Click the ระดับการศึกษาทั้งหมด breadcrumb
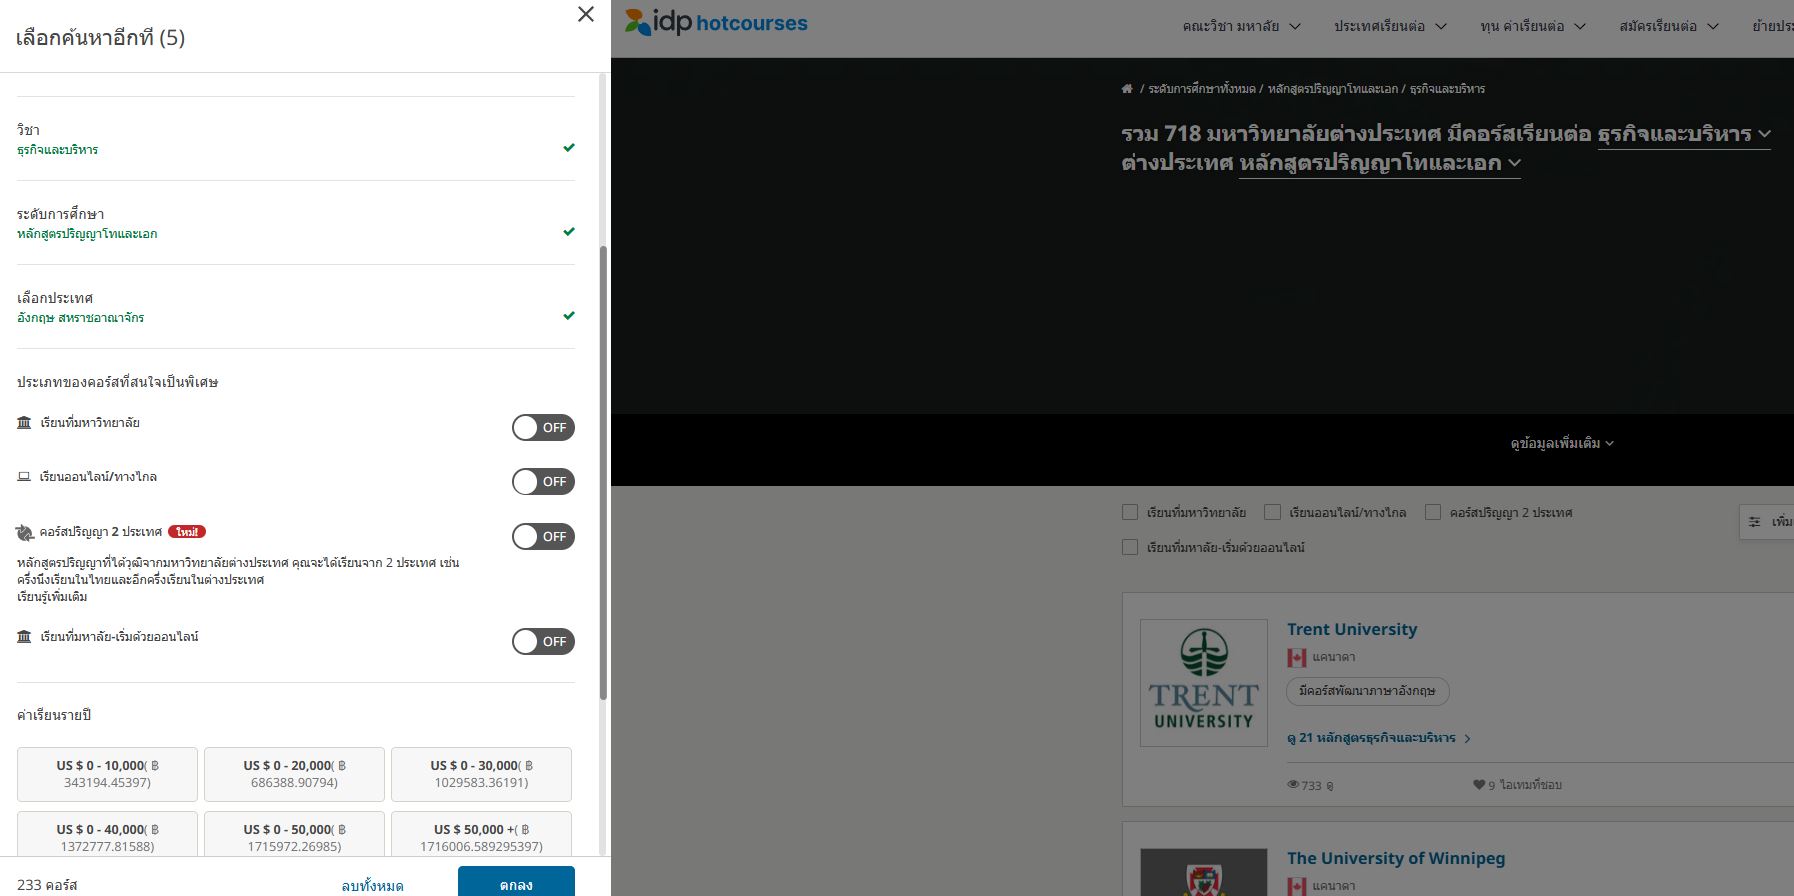The height and width of the screenshot is (896, 1794). [1202, 89]
